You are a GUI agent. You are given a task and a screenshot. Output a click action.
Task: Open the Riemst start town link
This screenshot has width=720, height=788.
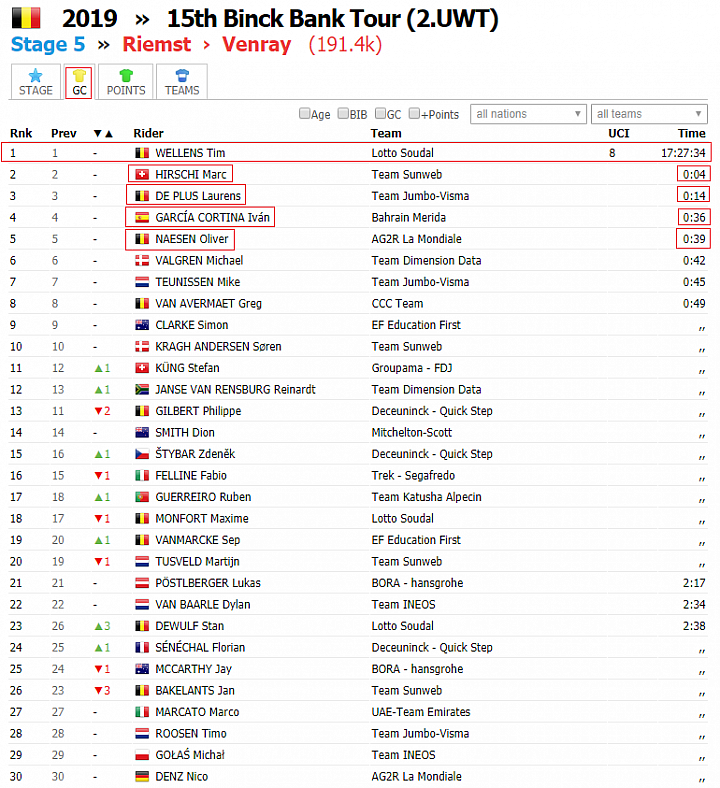click(x=157, y=44)
